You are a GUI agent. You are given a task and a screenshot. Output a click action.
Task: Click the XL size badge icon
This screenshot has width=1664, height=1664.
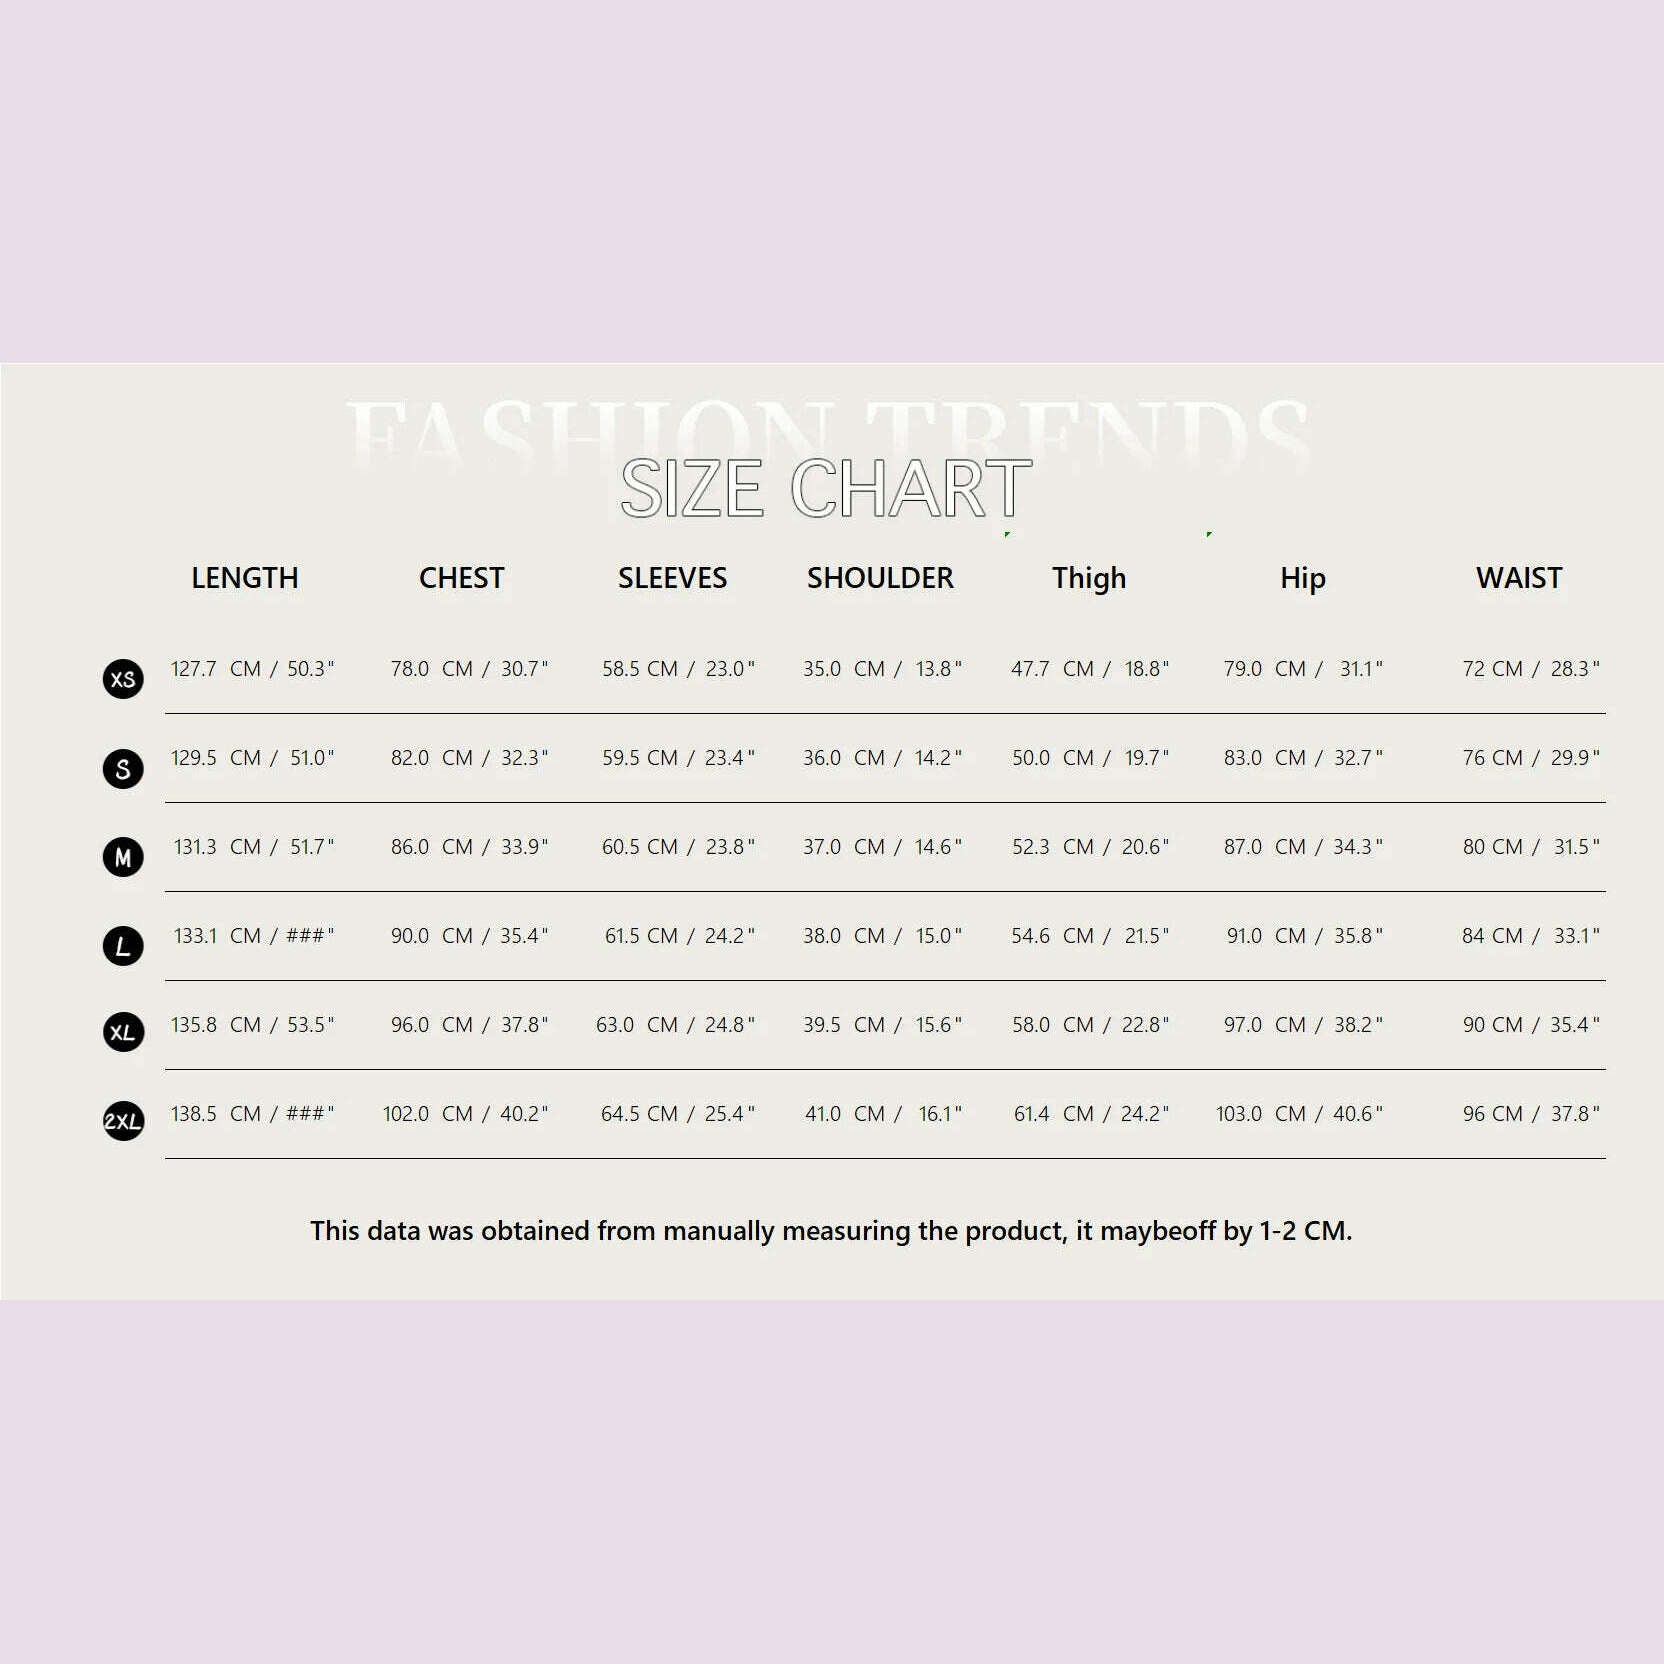tap(123, 1032)
